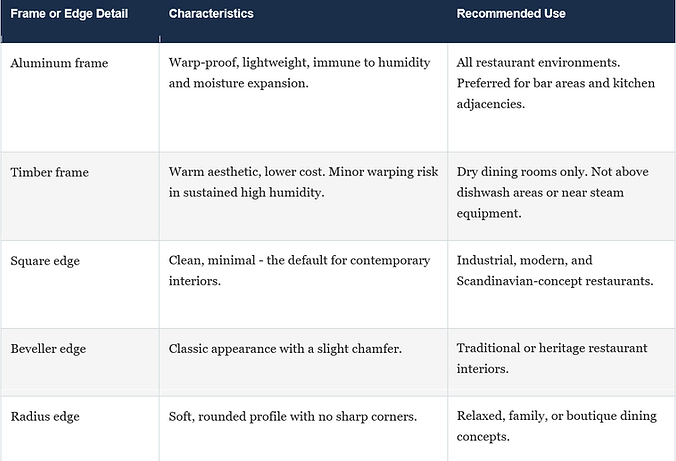Click 'Industrial, modern, and Scandinavian-concept' text
The image size is (676, 461).
(555, 271)
